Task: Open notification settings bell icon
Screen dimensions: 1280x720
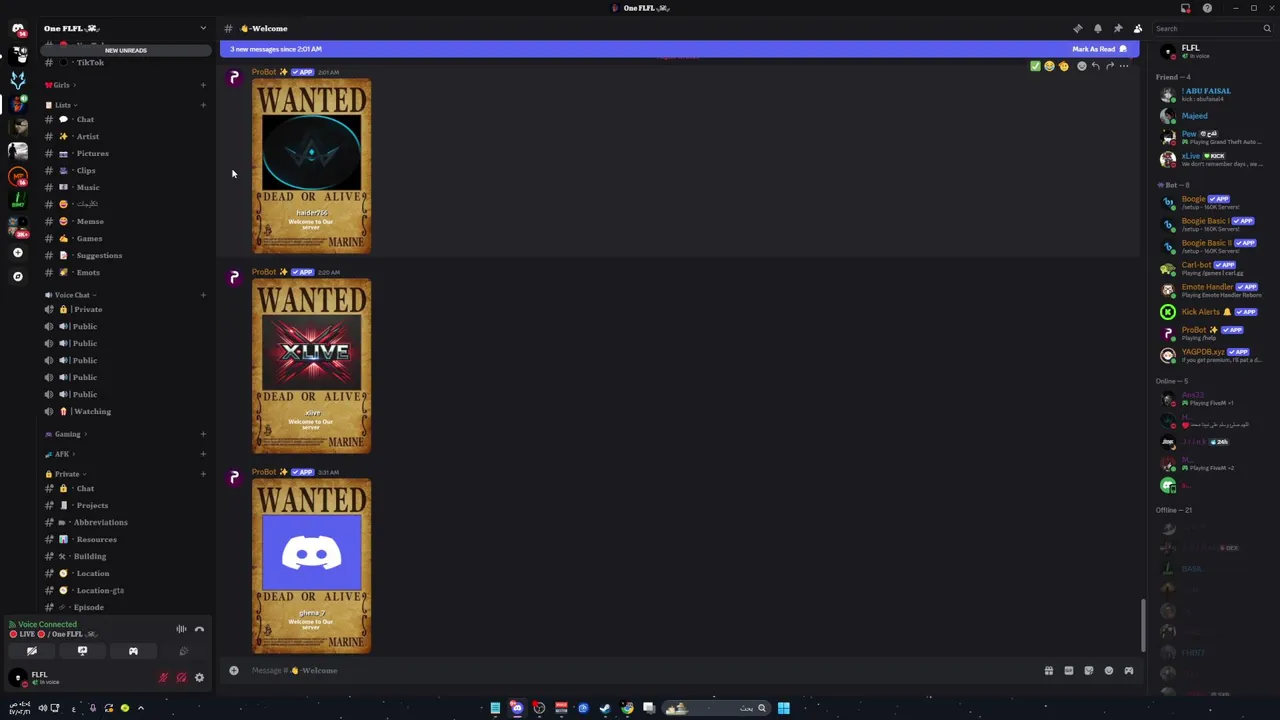Action: 1097,29
